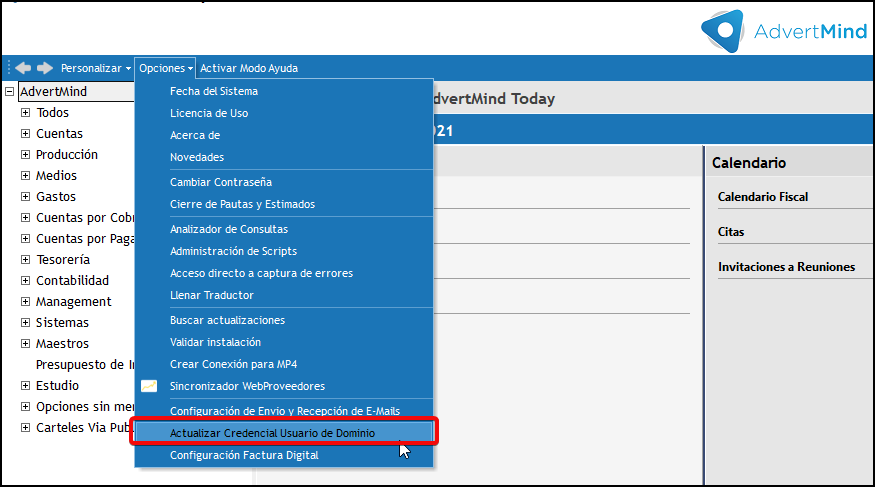Screen dimensions: 875x487
Task: Expand the Opciones sin menú node
Action: (25, 407)
